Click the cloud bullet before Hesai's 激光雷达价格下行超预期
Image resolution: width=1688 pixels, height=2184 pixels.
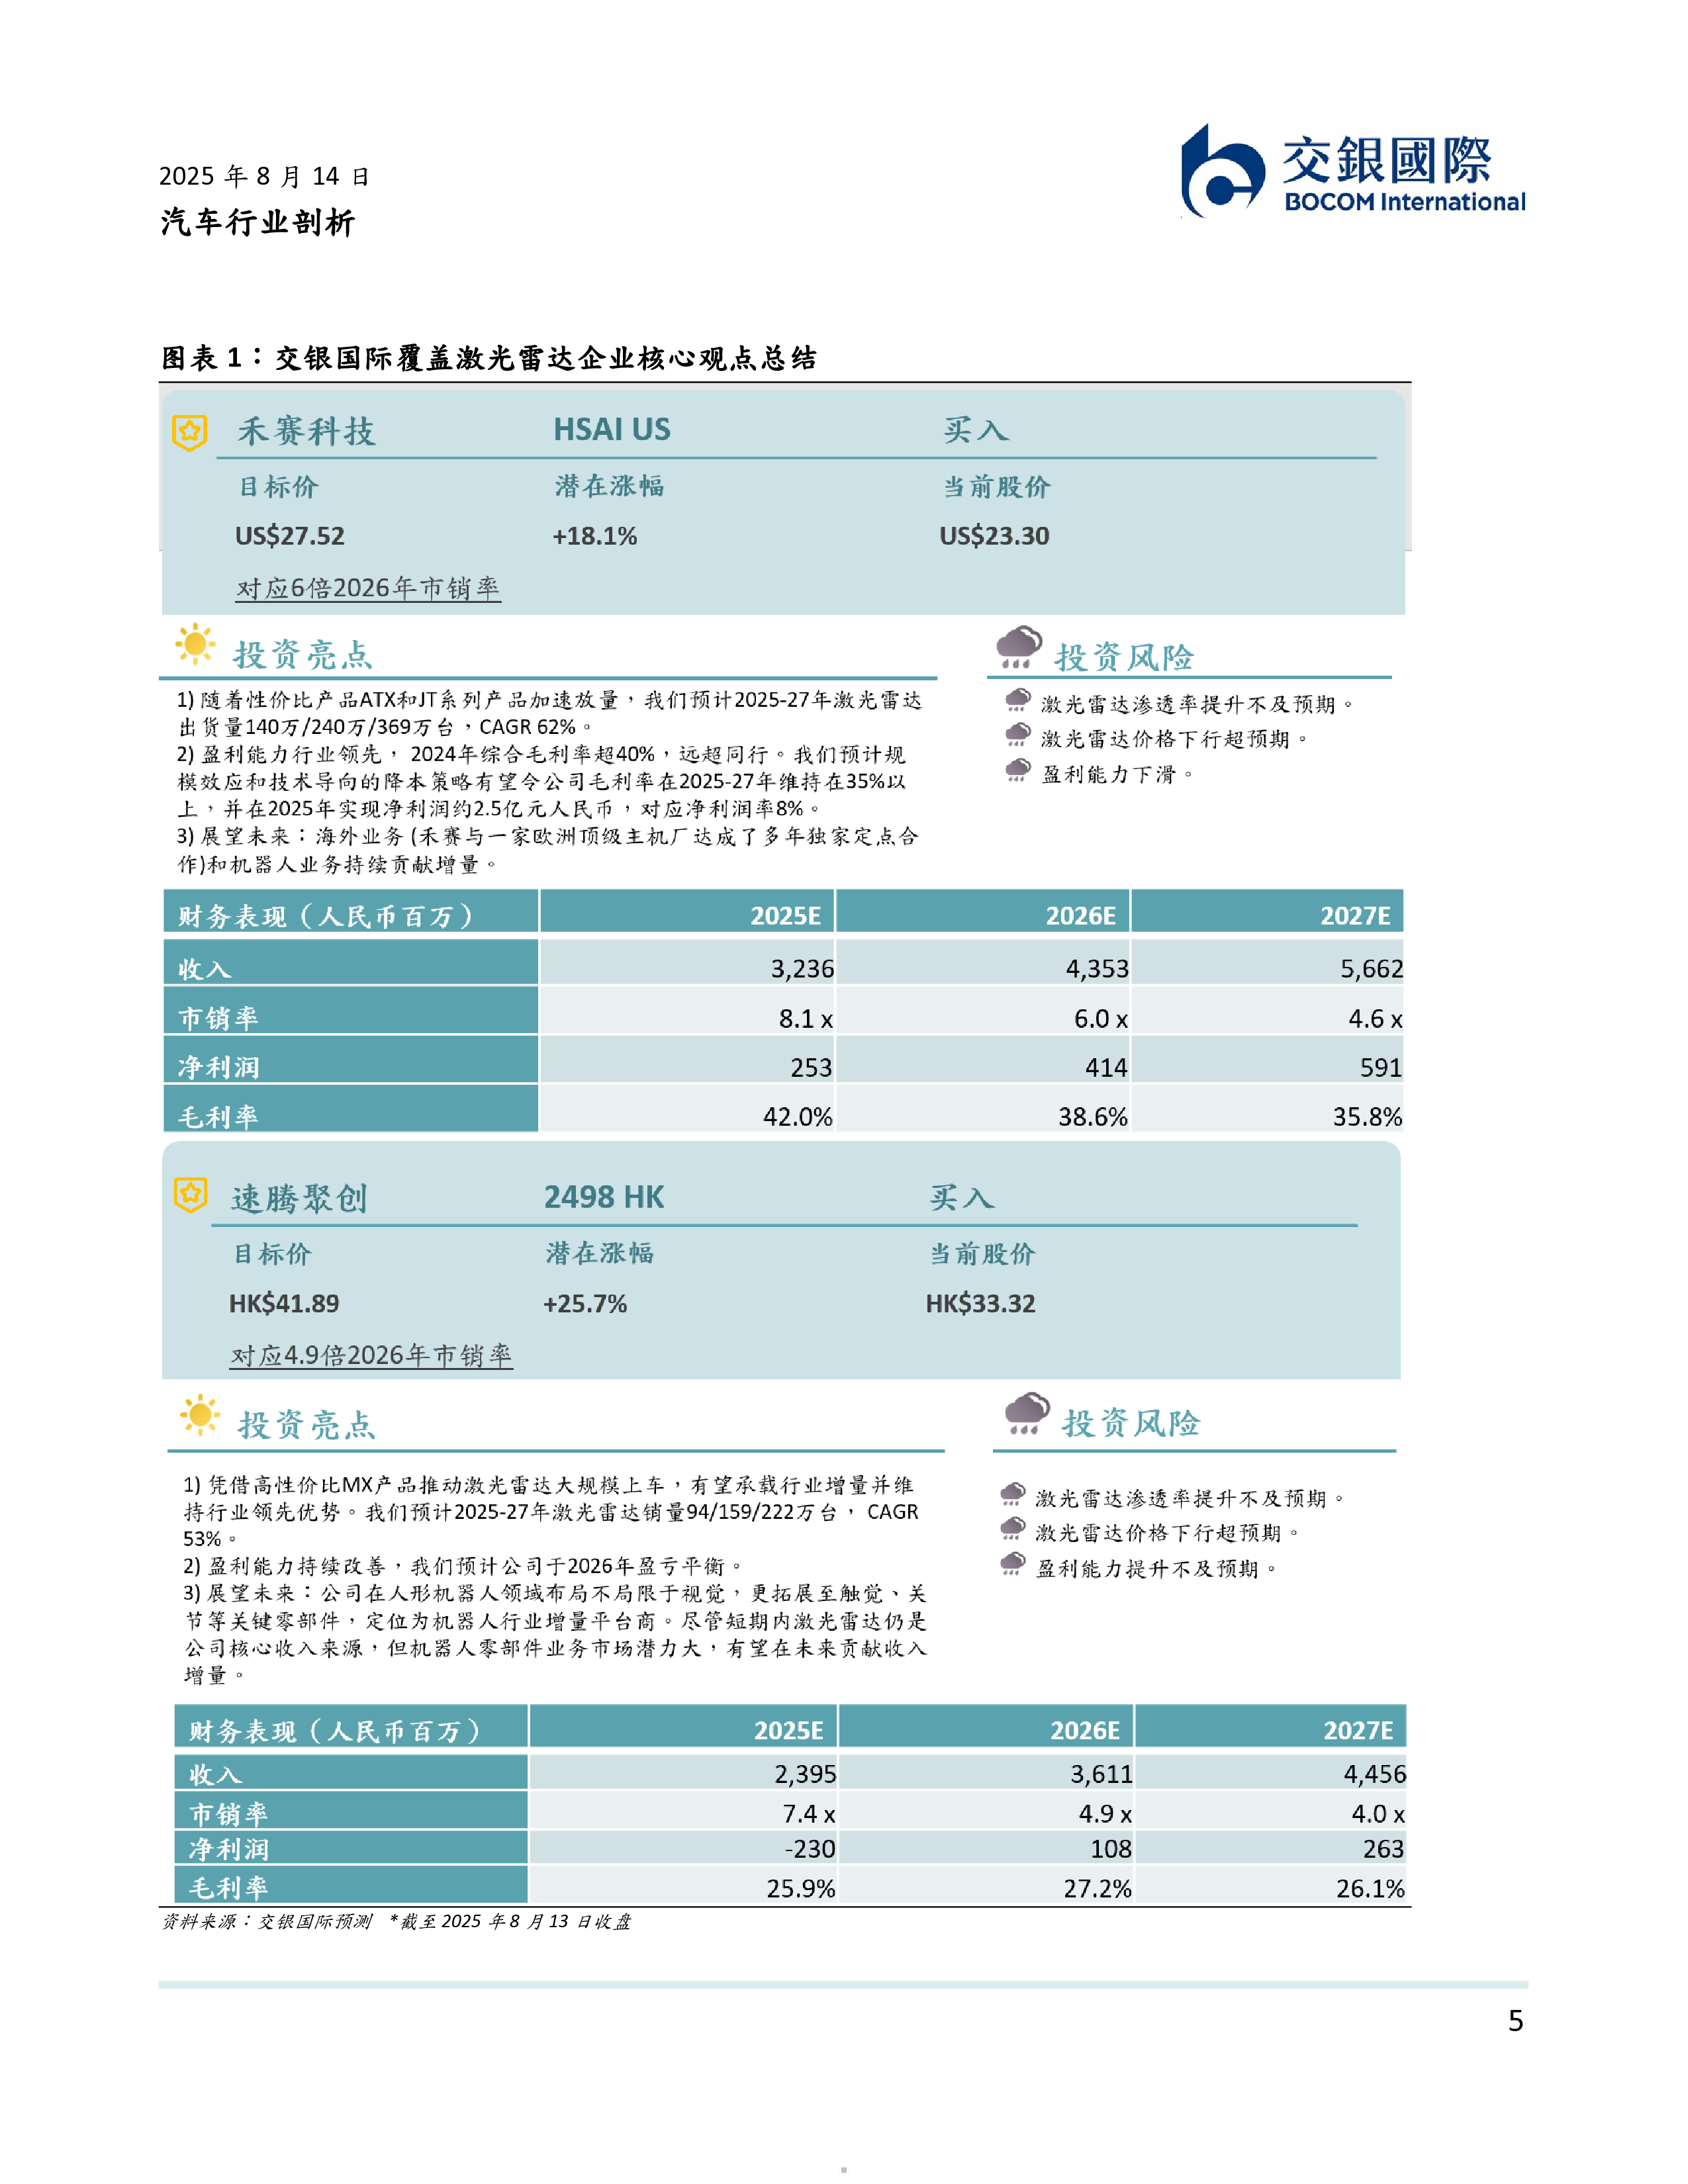[1018, 735]
